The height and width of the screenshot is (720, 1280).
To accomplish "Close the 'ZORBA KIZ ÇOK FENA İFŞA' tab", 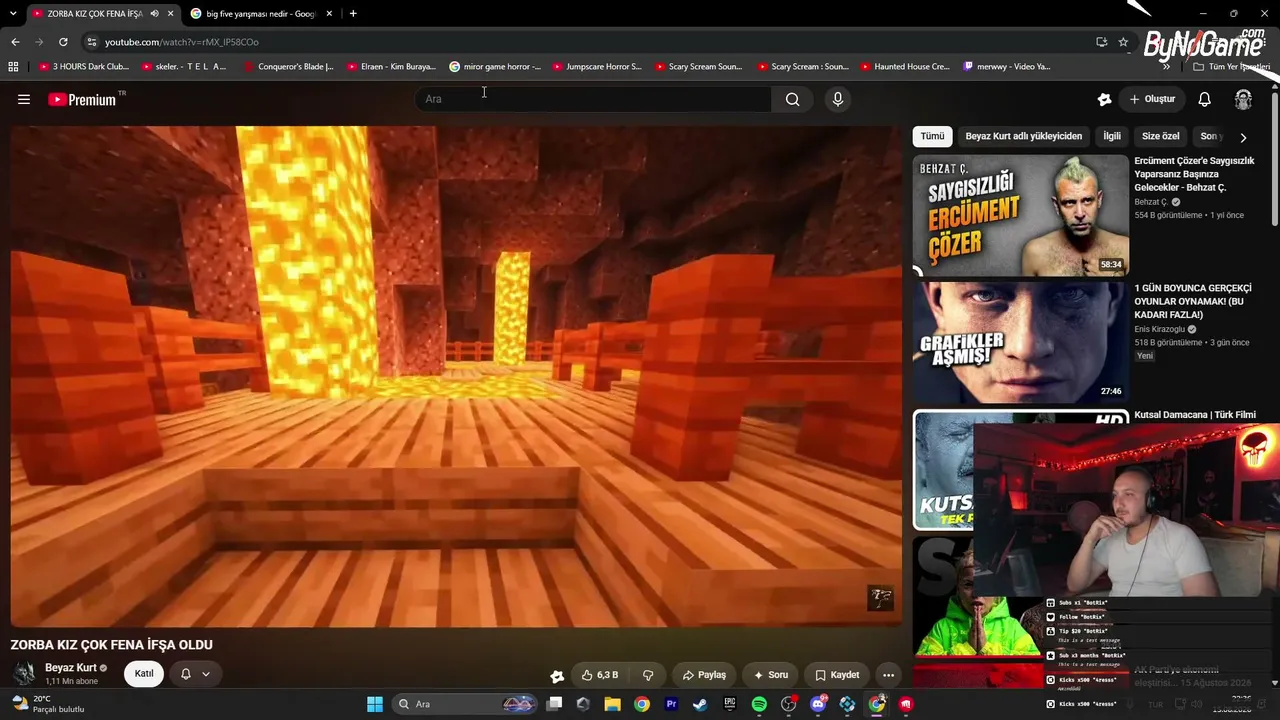I will coord(171,14).
